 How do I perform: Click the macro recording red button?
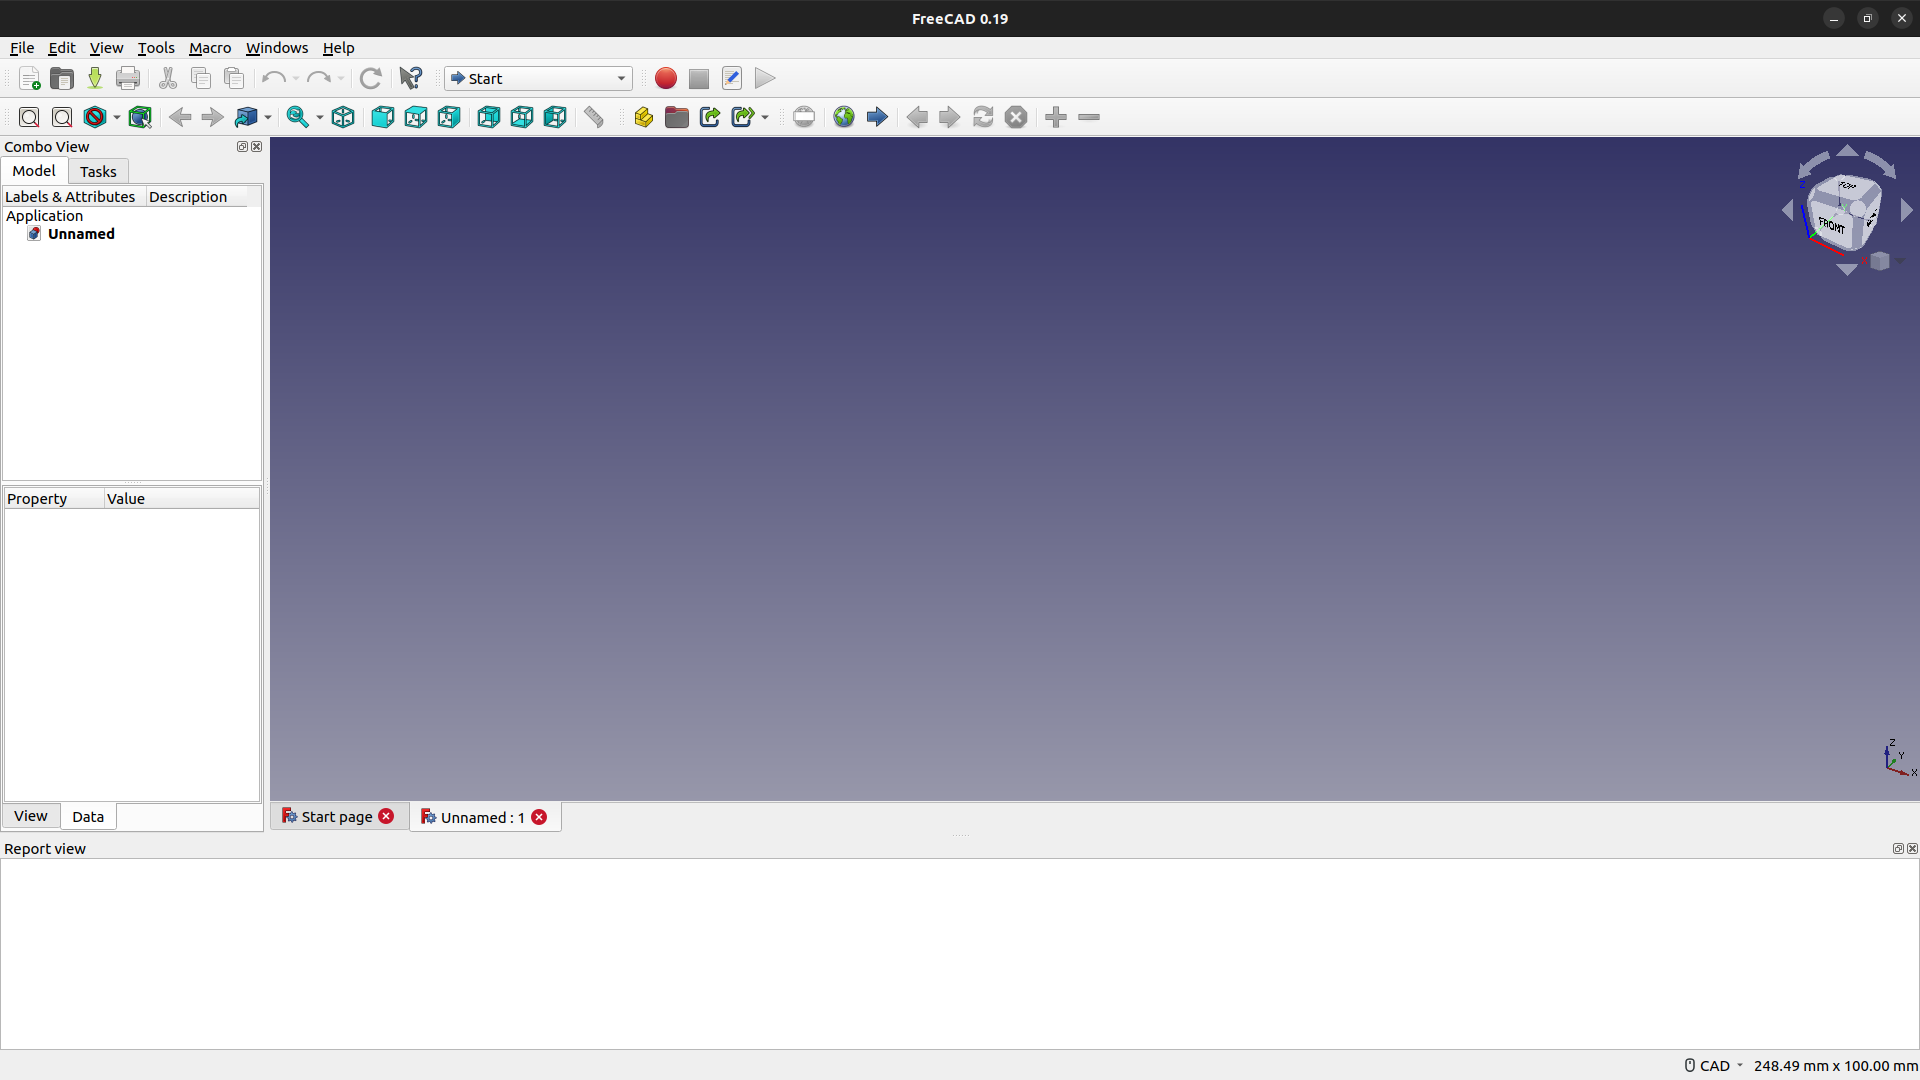[x=665, y=78]
